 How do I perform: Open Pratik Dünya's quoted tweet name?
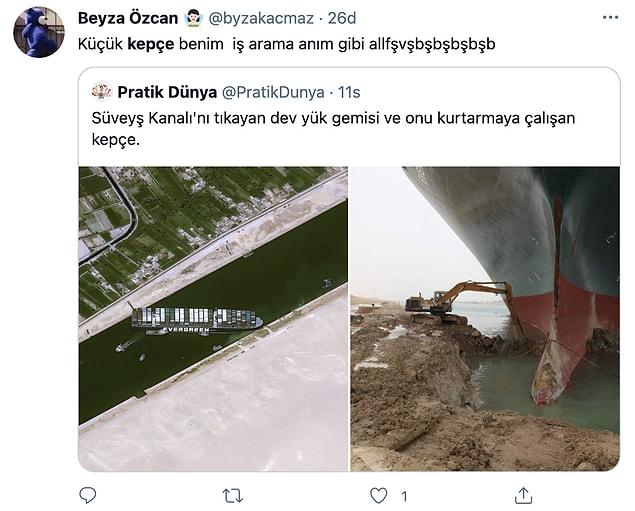[167, 92]
